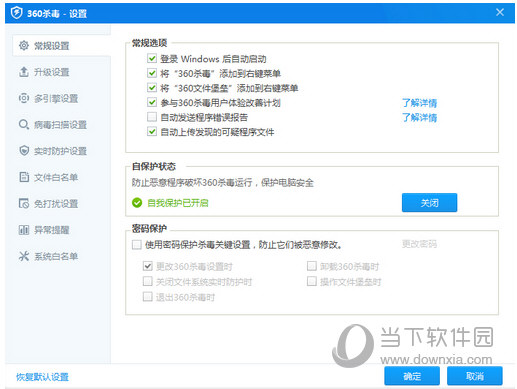Enable 使用密码保护杀毒关键设置 checkbox

click(137, 245)
